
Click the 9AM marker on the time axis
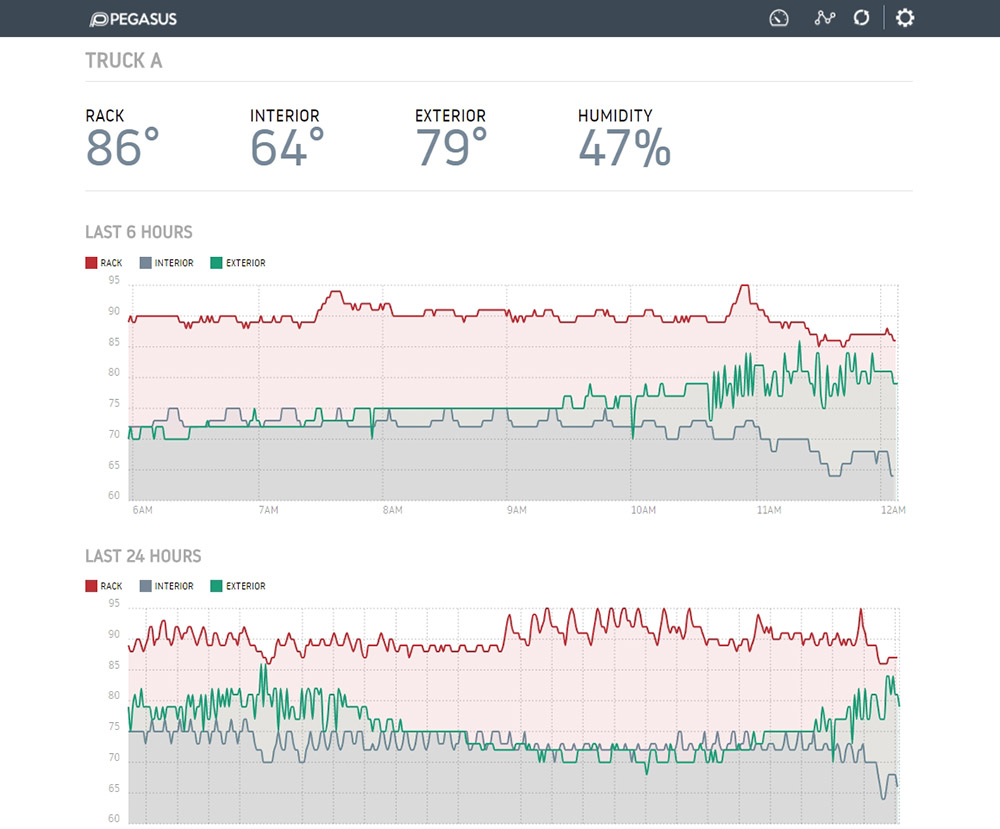click(x=516, y=511)
